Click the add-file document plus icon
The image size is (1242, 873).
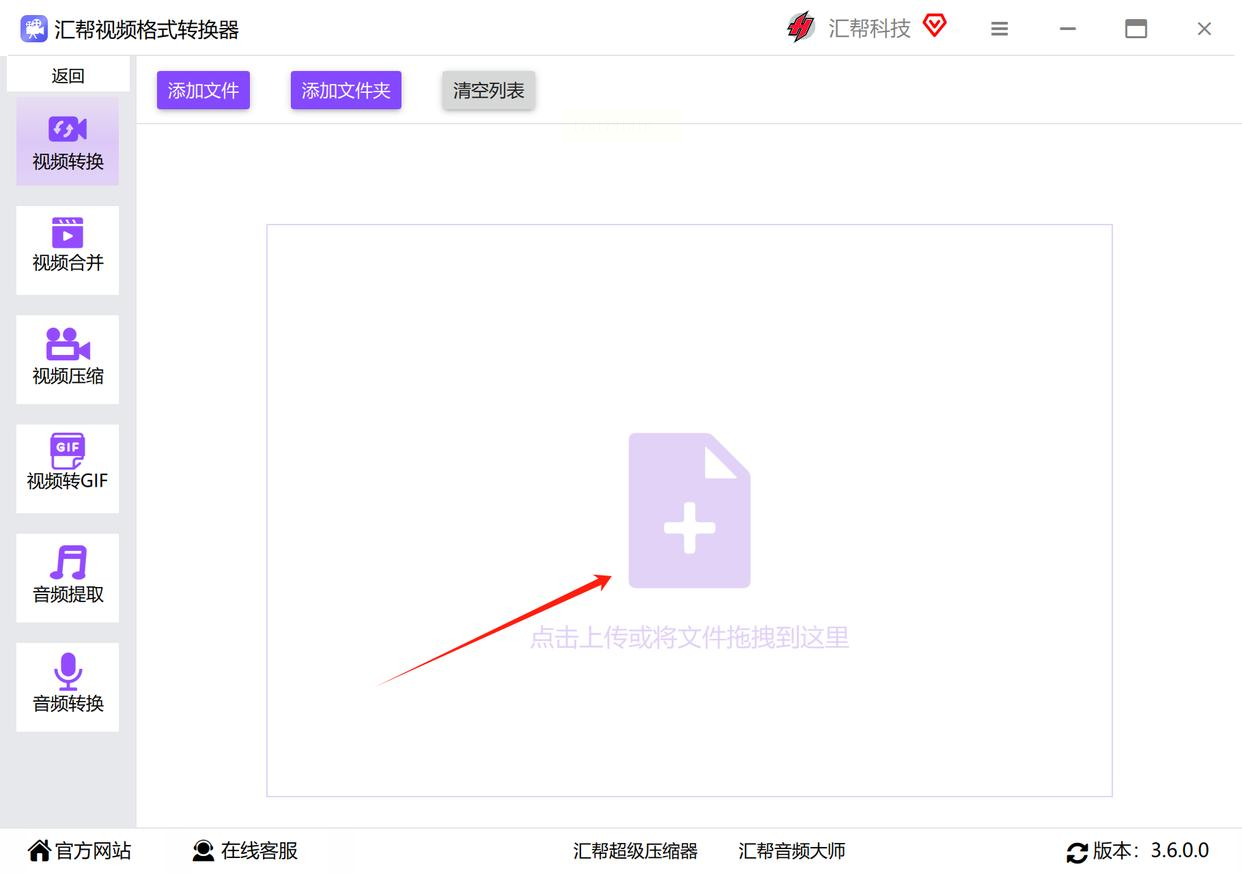689,510
